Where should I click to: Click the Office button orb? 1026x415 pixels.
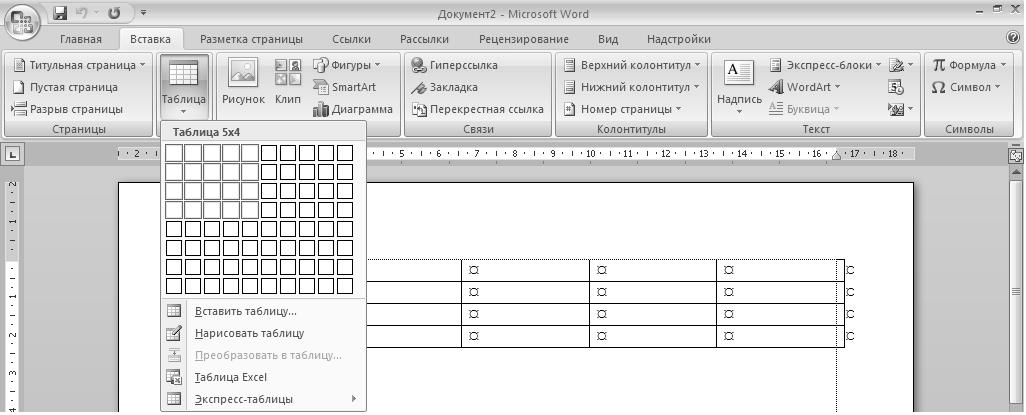tap(22, 22)
